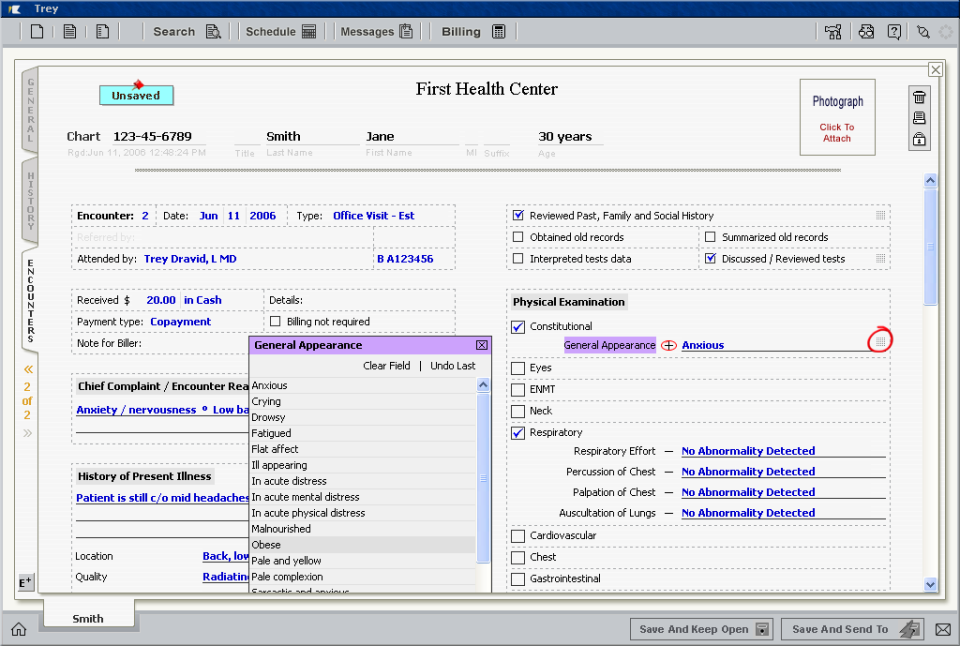Select Drowsy in General Appearance list
The width and height of the screenshot is (960, 646).
(363, 418)
